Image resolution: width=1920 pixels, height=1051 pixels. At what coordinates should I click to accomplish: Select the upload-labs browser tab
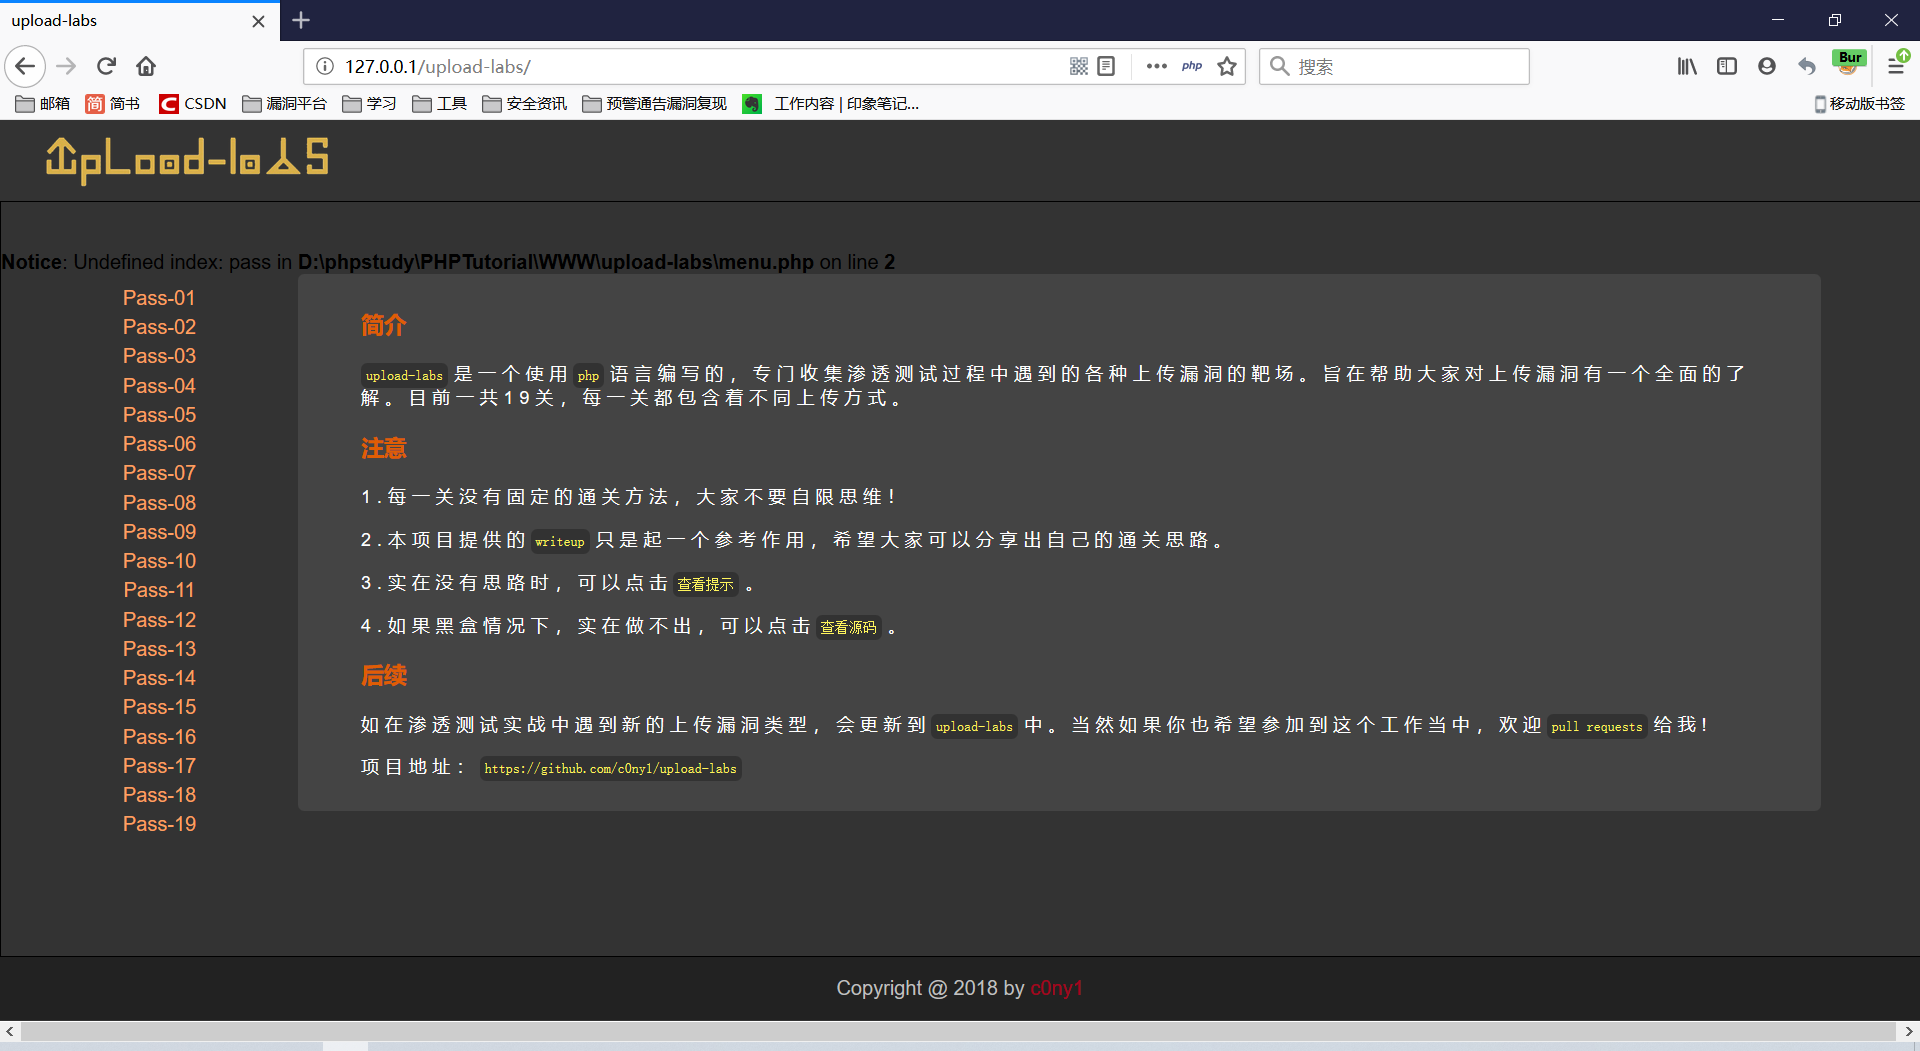[140, 21]
